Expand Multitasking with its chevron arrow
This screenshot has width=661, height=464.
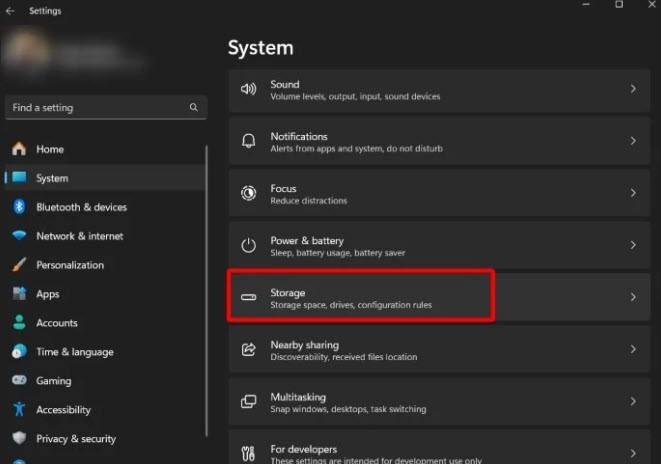(633, 401)
